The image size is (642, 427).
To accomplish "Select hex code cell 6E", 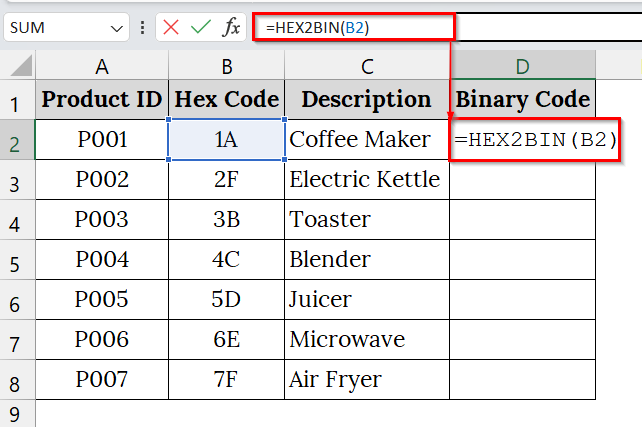I will point(226,340).
